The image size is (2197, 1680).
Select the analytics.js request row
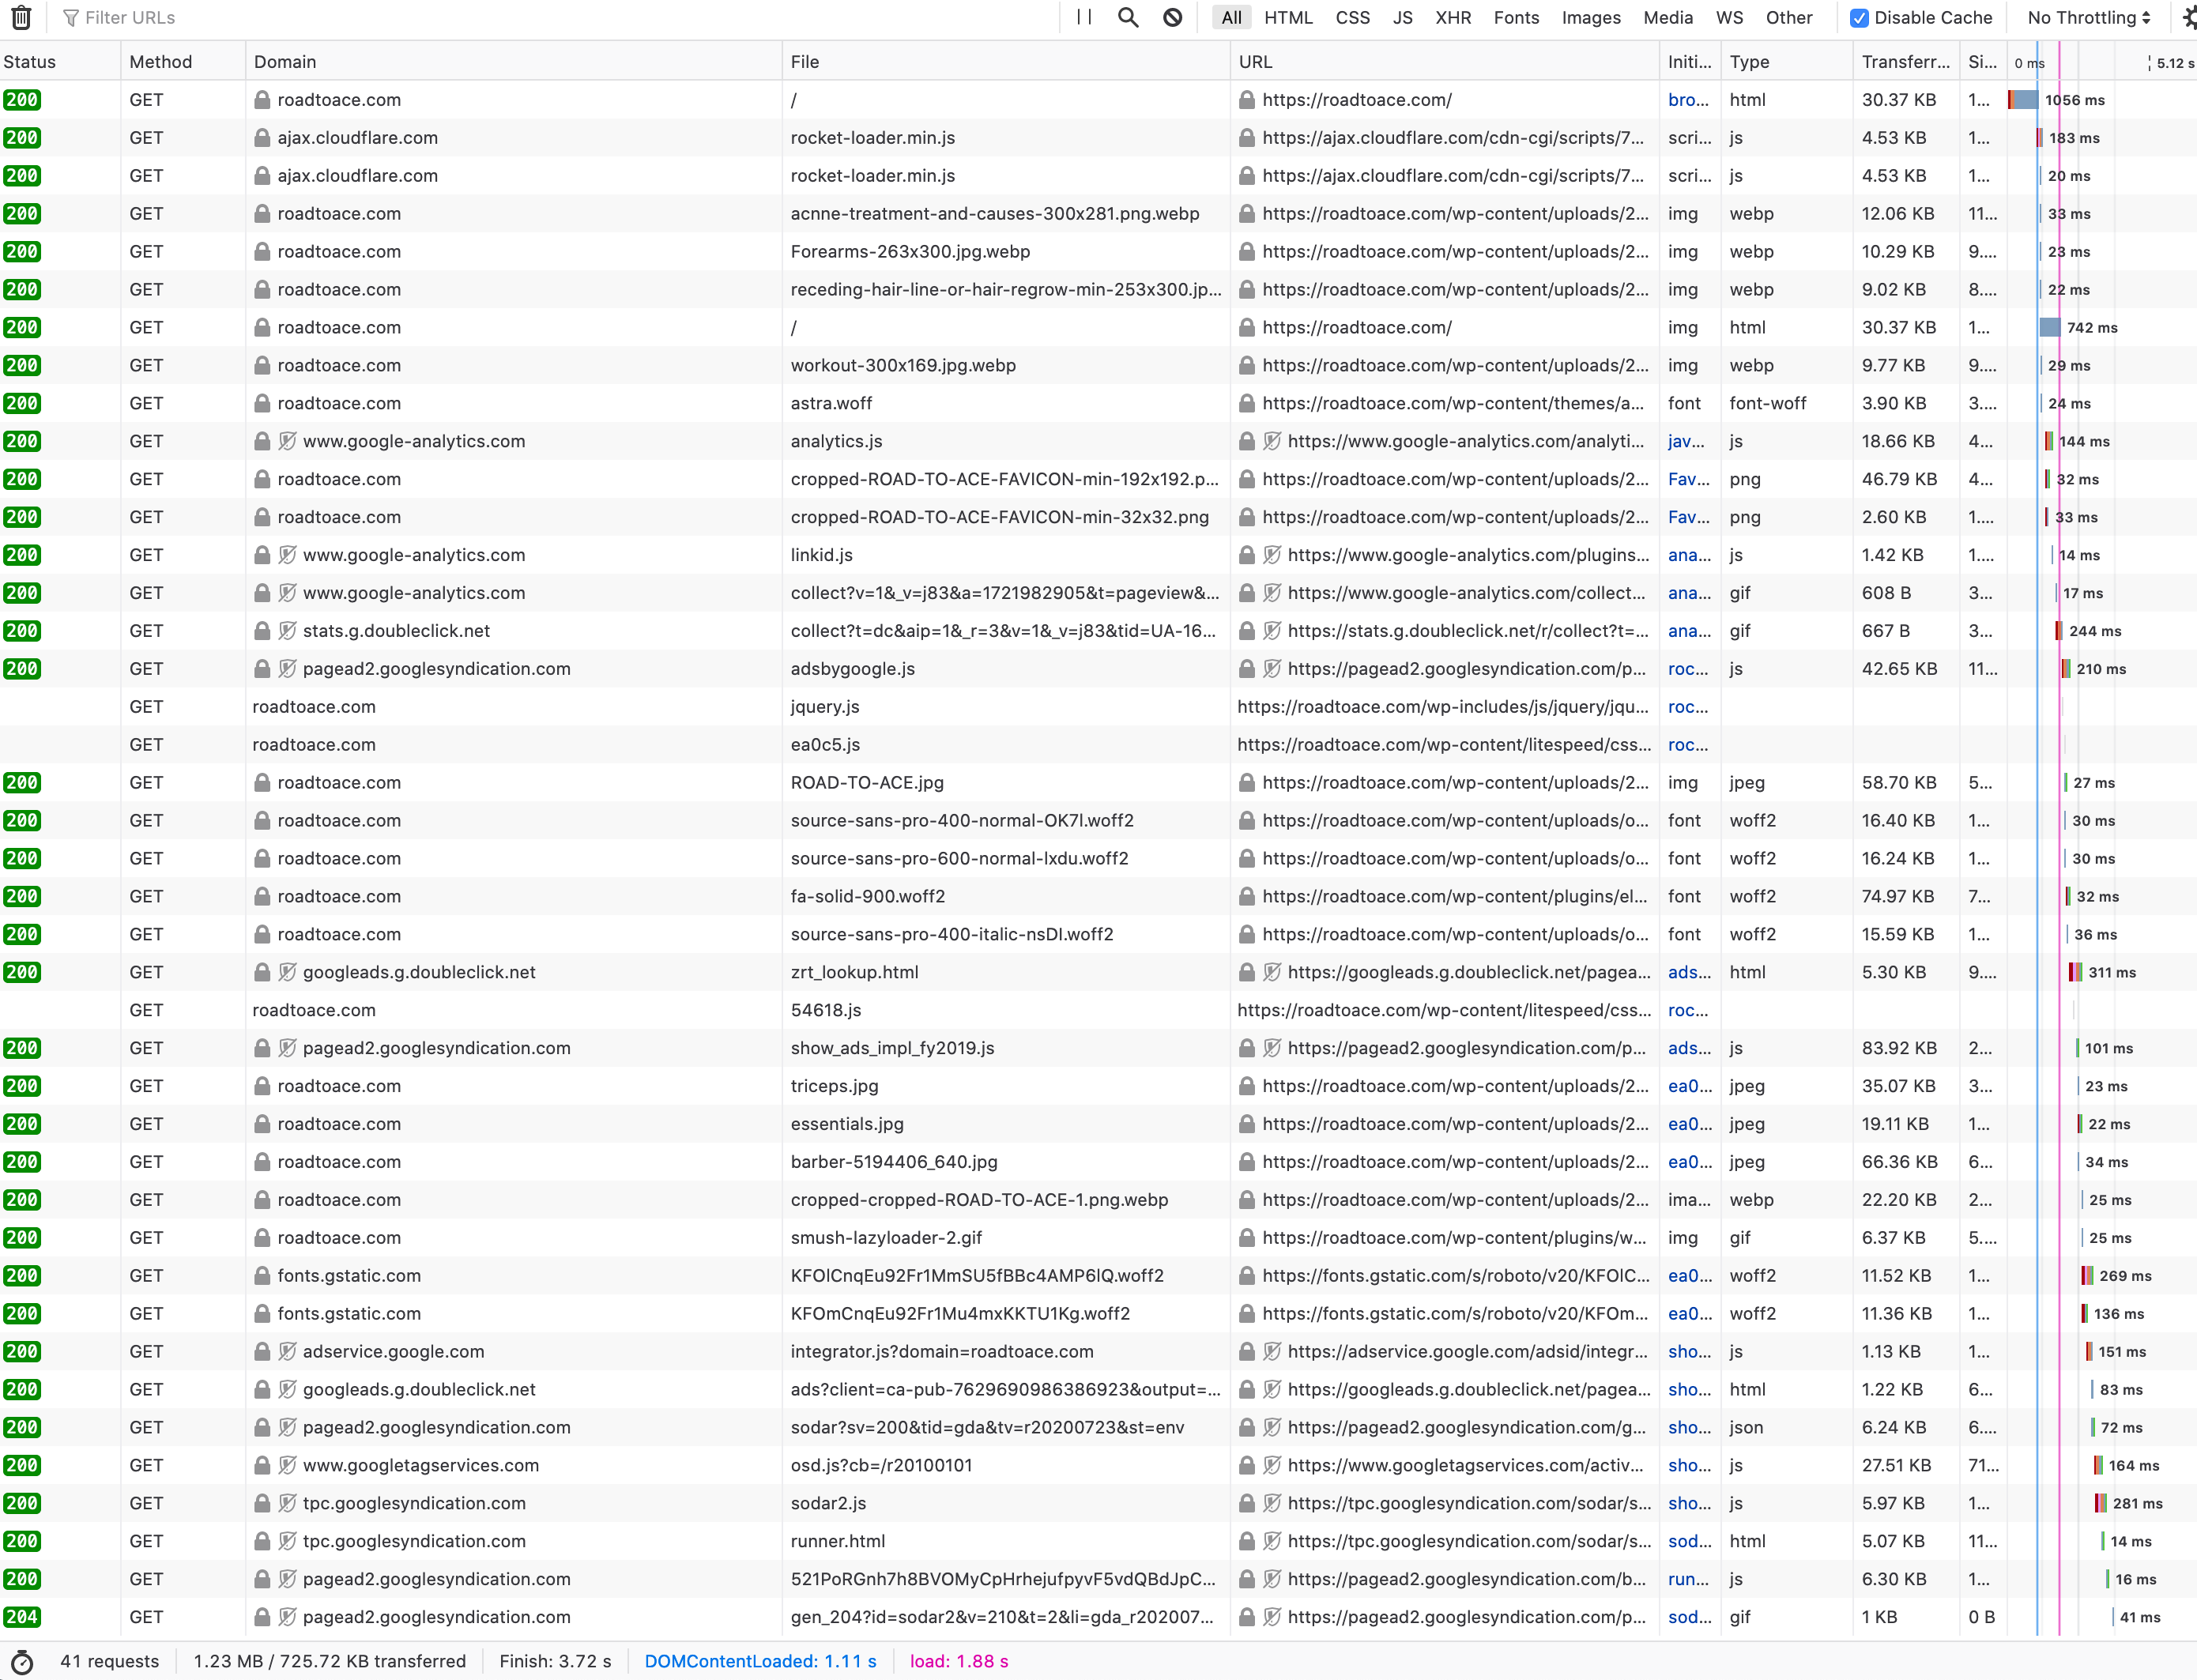(x=1098, y=442)
